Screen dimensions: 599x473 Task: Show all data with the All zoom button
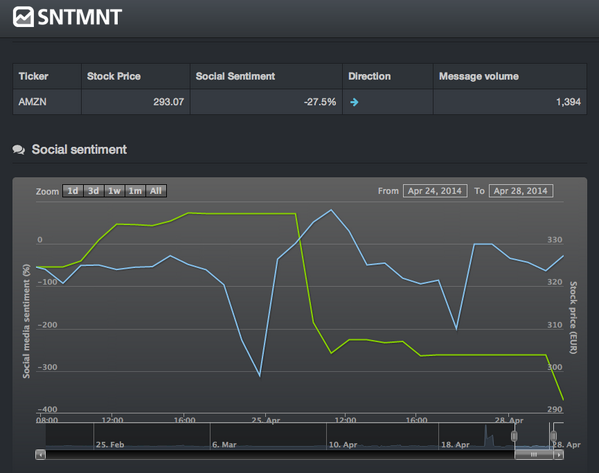tap(156, 191)
